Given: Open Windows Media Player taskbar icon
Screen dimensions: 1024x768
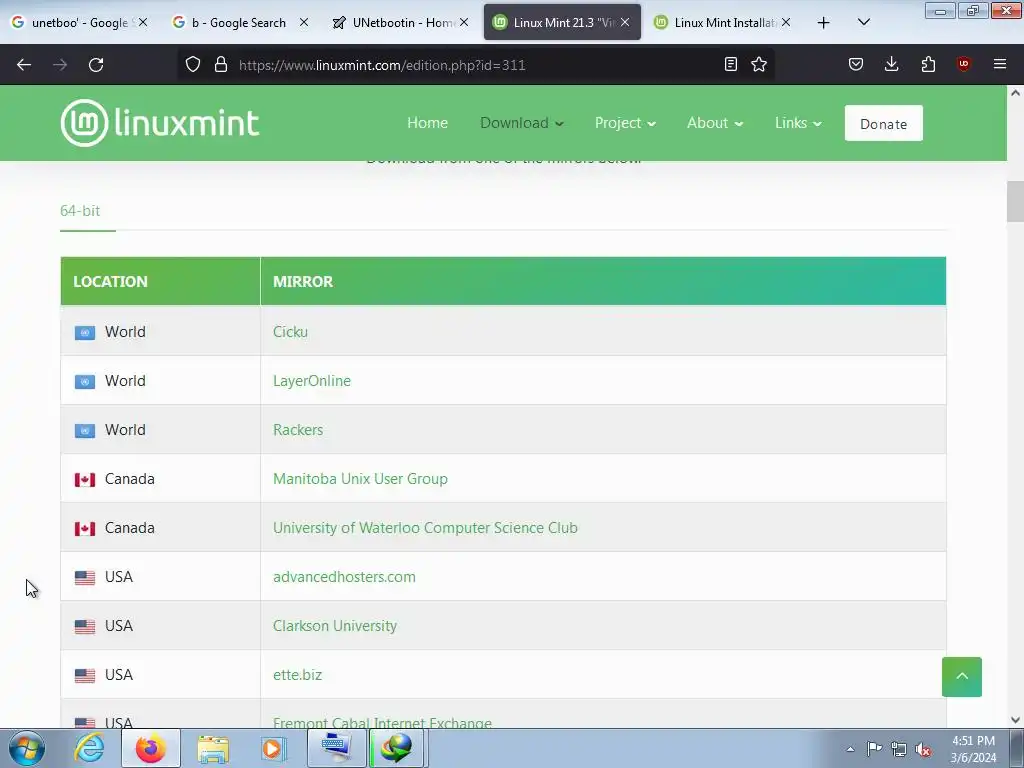Looking at the screenshot, I should (274, 748).
